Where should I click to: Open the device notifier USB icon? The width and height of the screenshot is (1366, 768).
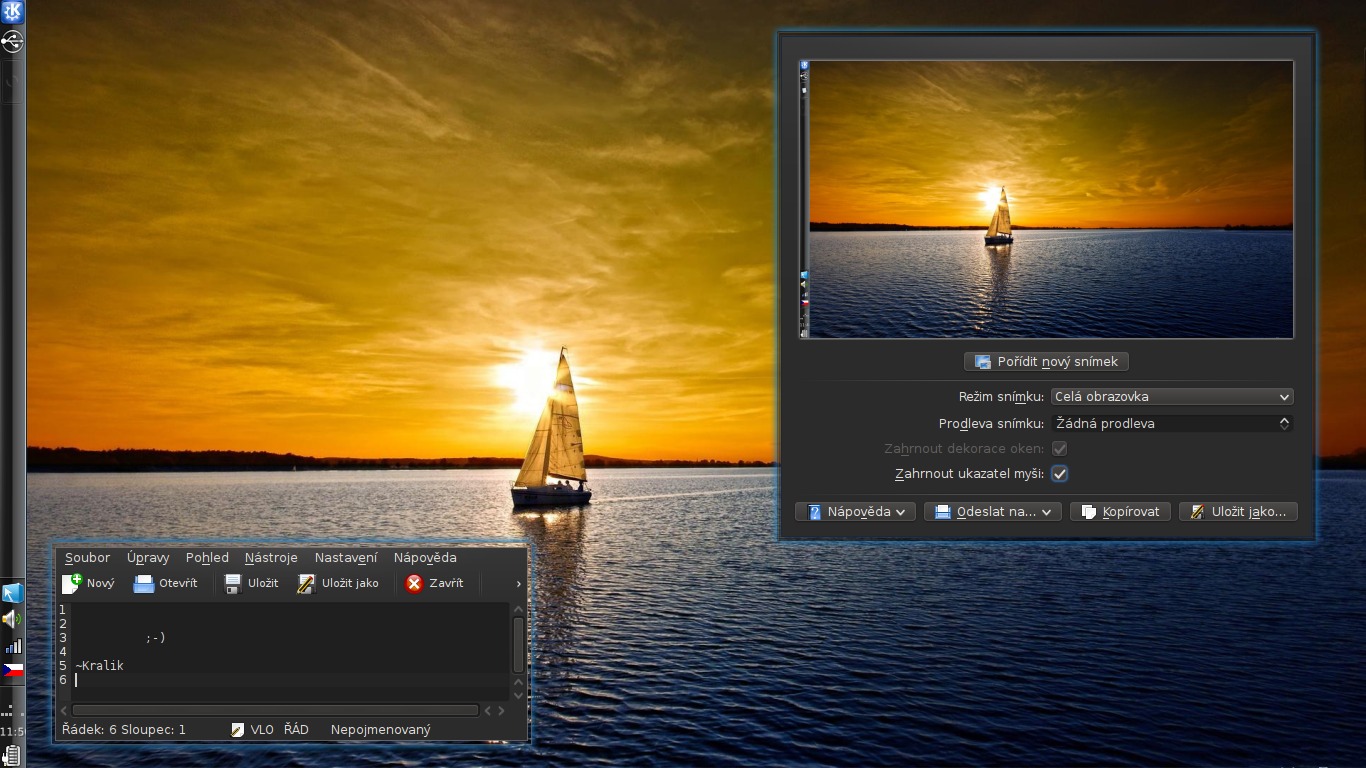[12, 42]
